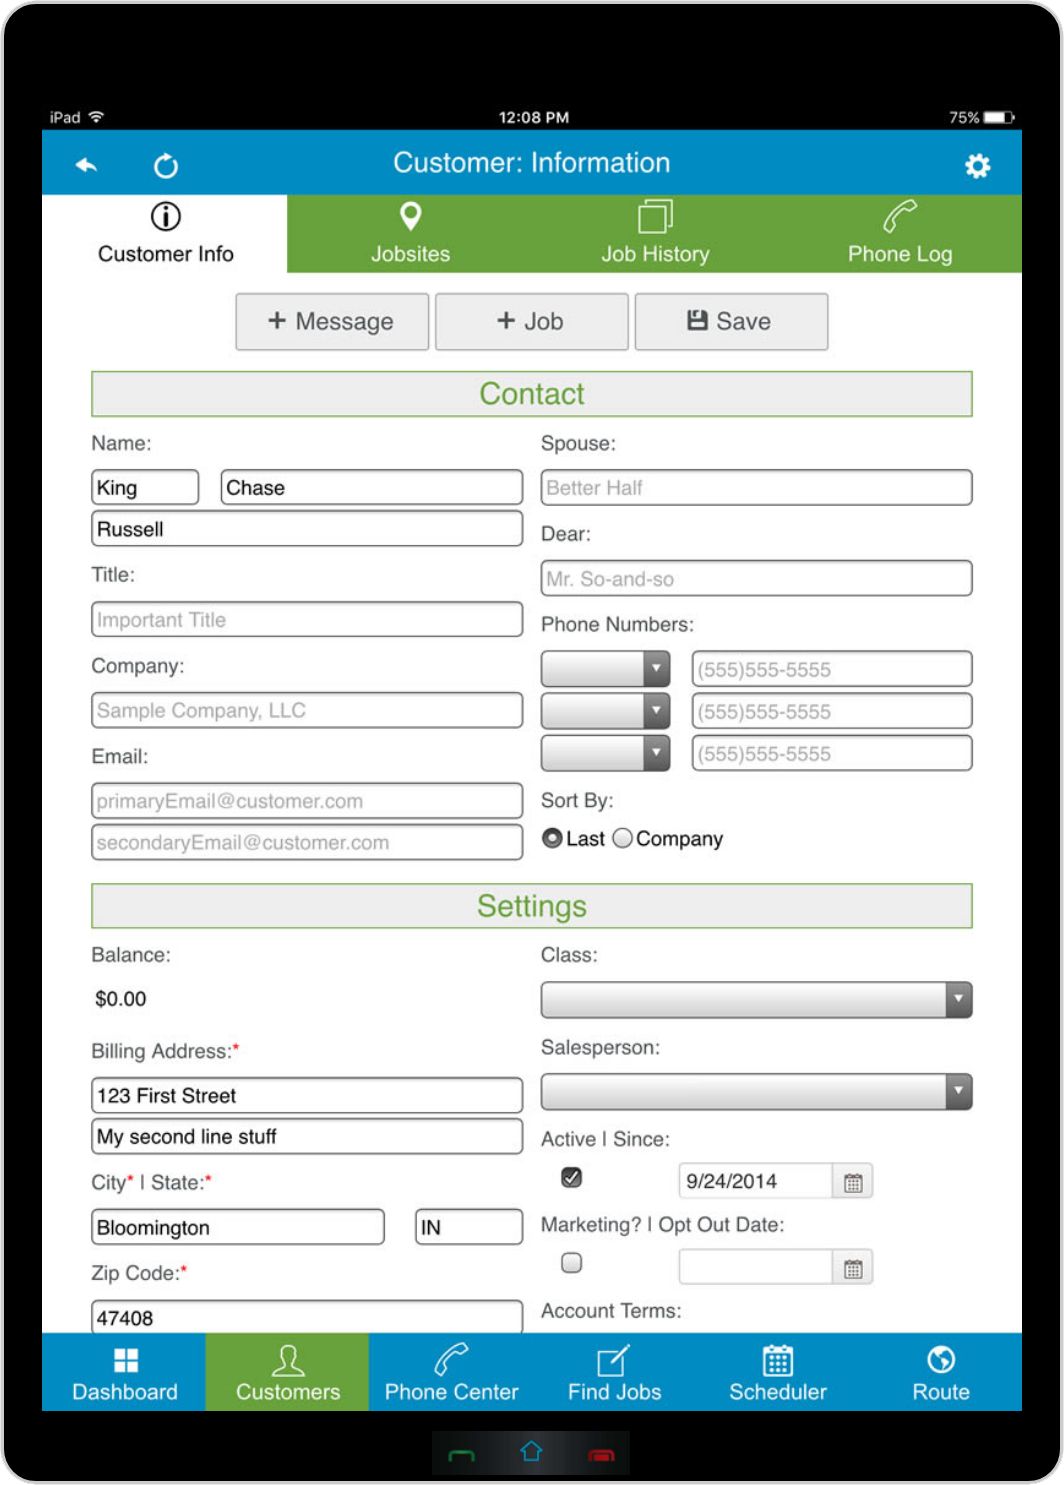Image resolution: width=1064 pixels, height=1485 pixels.
Task: Click the + Job button
Action: (532, 322)
